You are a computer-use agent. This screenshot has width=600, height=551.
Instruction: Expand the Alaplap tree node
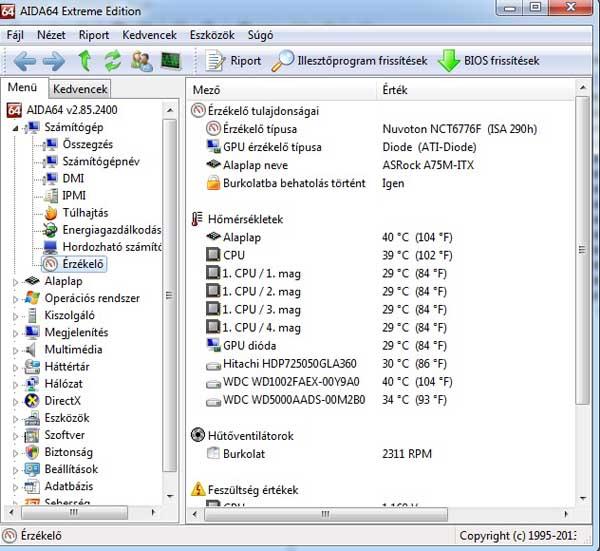(x=15, y=282)
